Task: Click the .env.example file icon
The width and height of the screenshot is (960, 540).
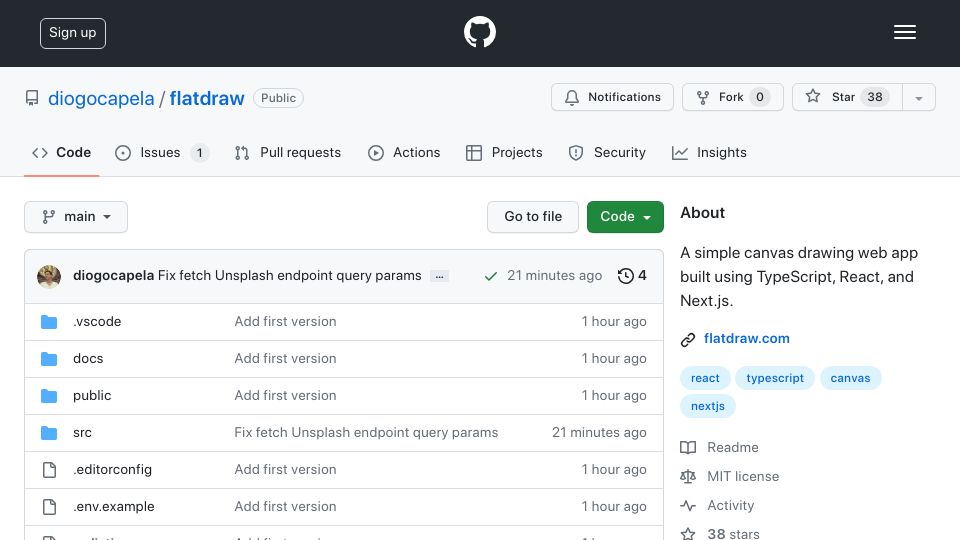Action: (49, 507)
